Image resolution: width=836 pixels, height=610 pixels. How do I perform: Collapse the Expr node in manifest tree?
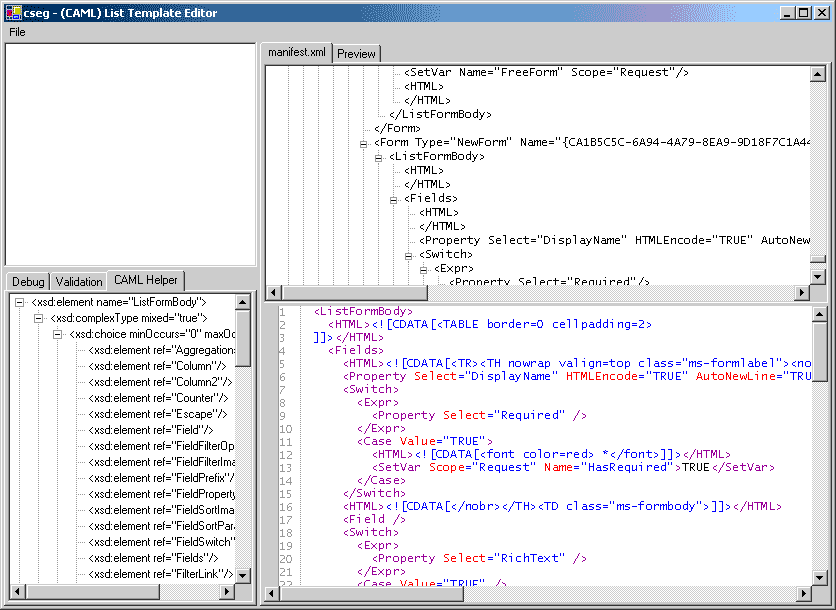[423, 270]
